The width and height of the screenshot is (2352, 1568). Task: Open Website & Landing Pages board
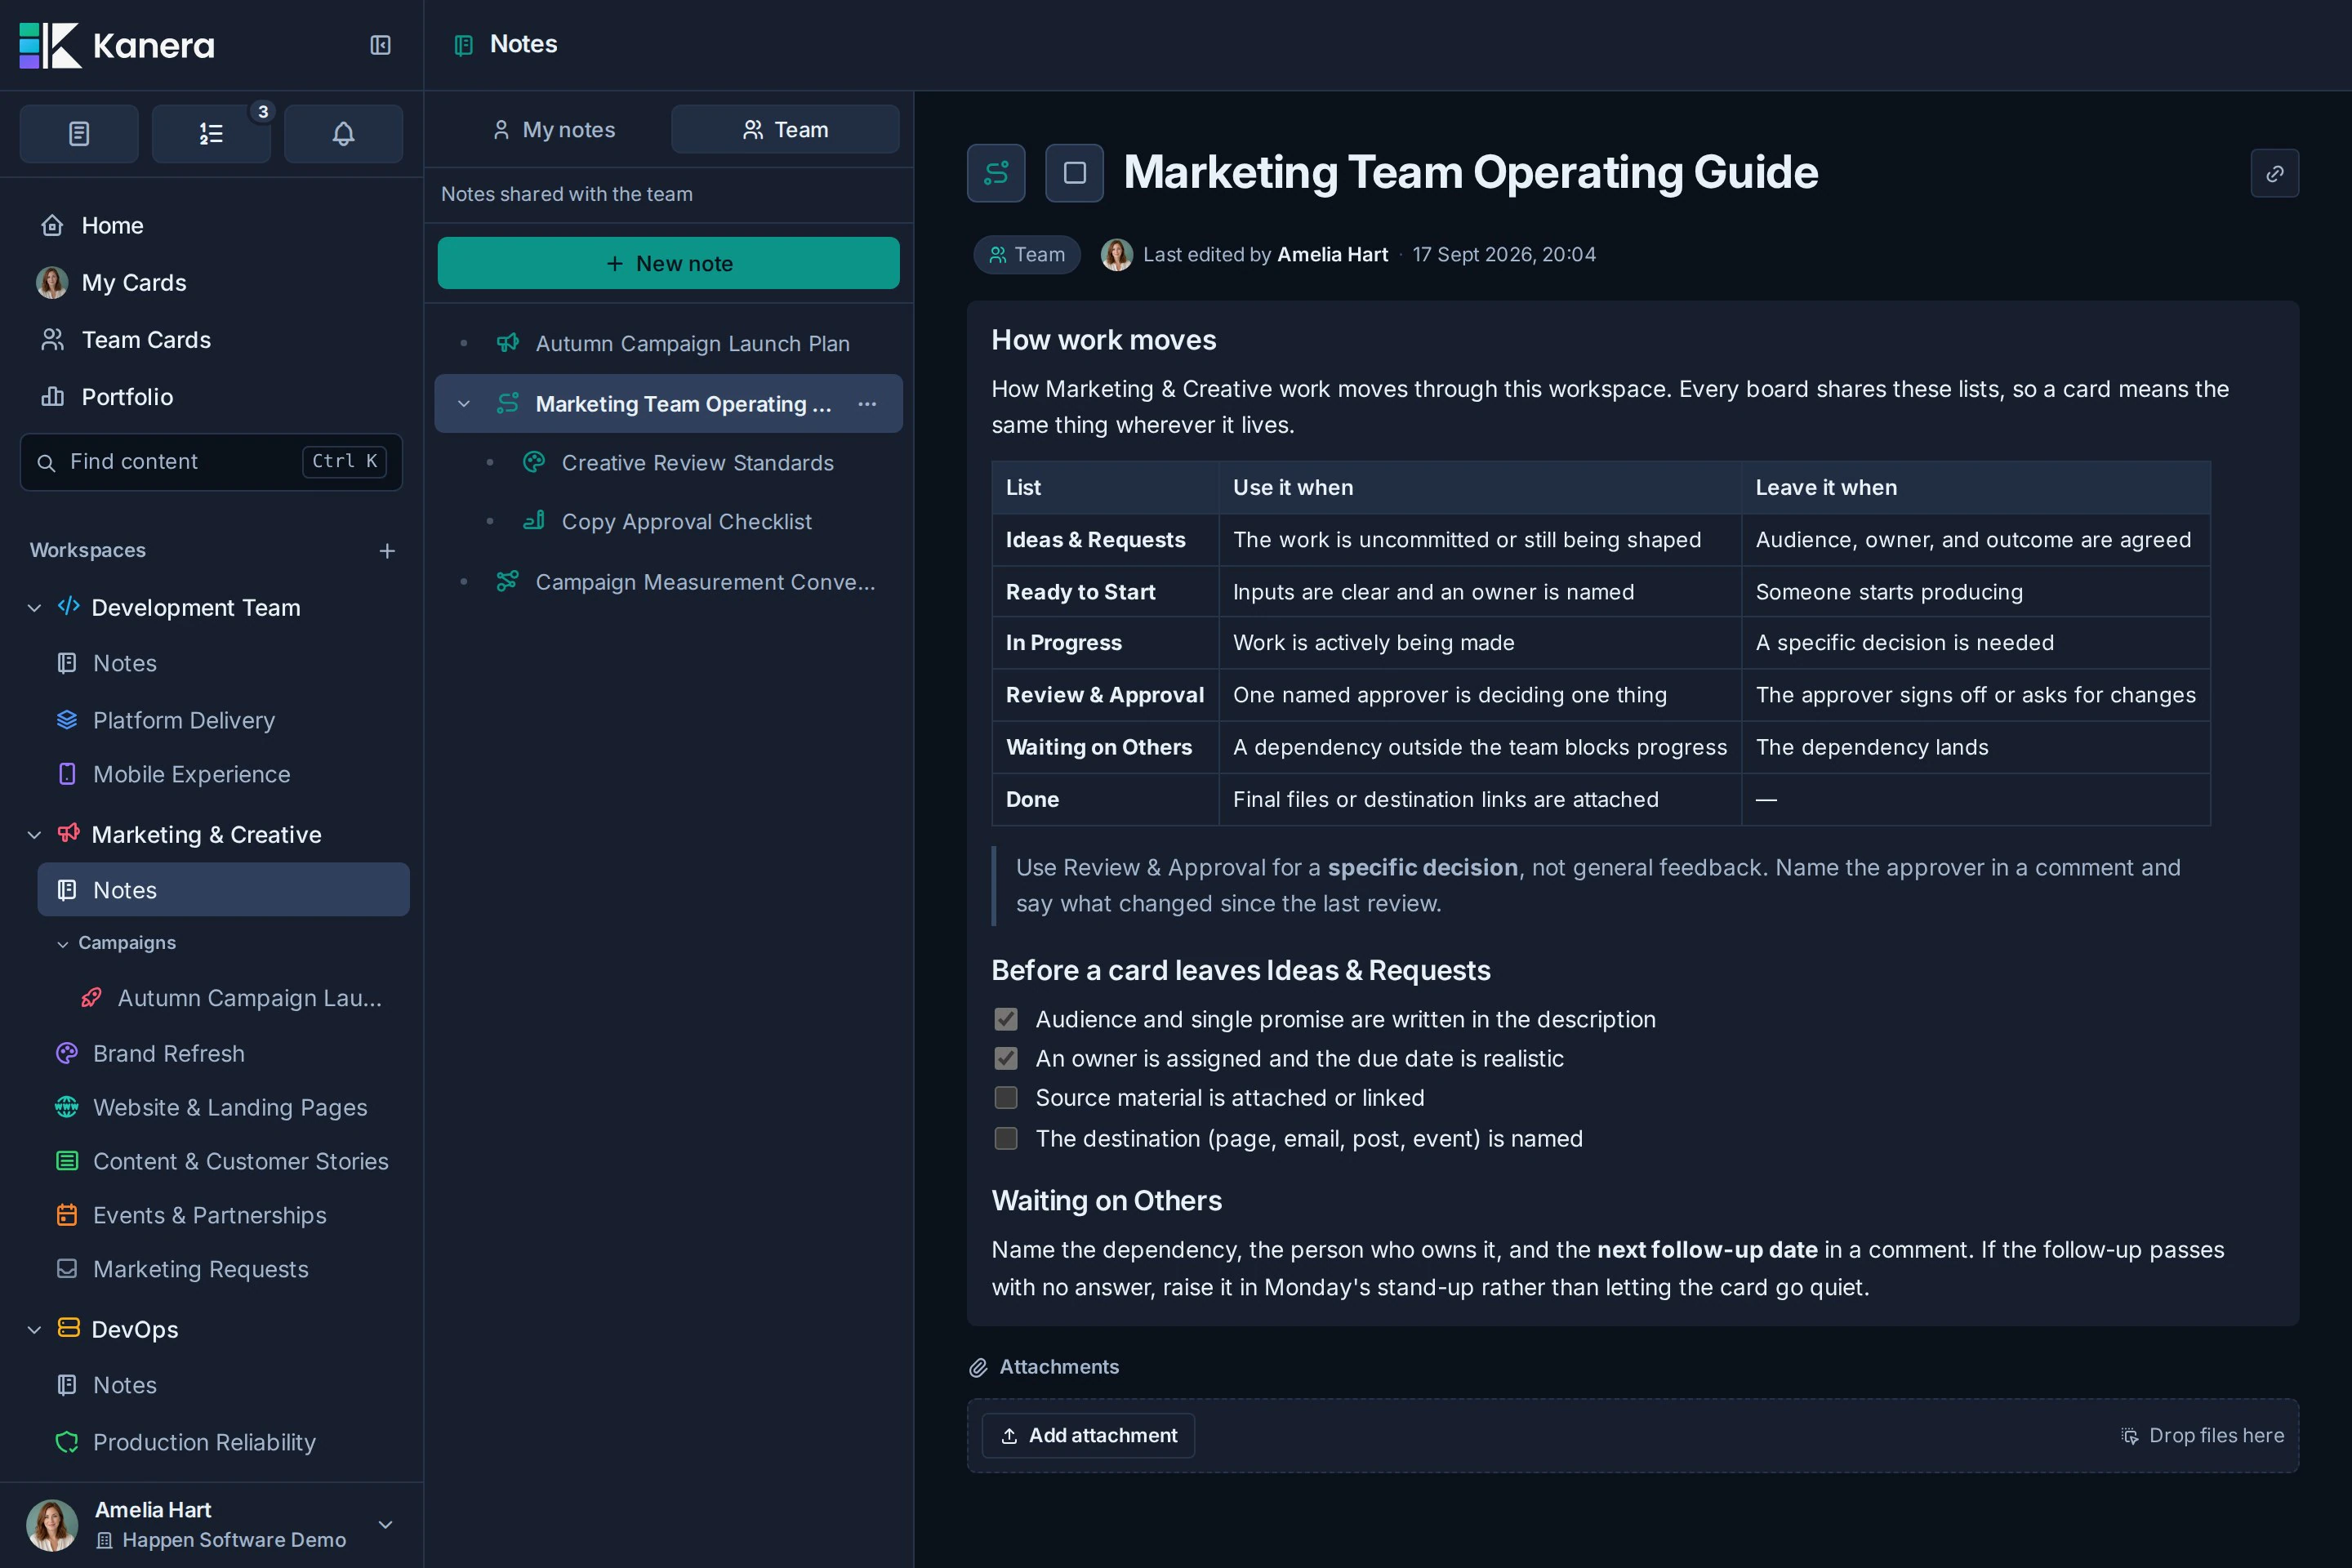[x=223, y=1107]
